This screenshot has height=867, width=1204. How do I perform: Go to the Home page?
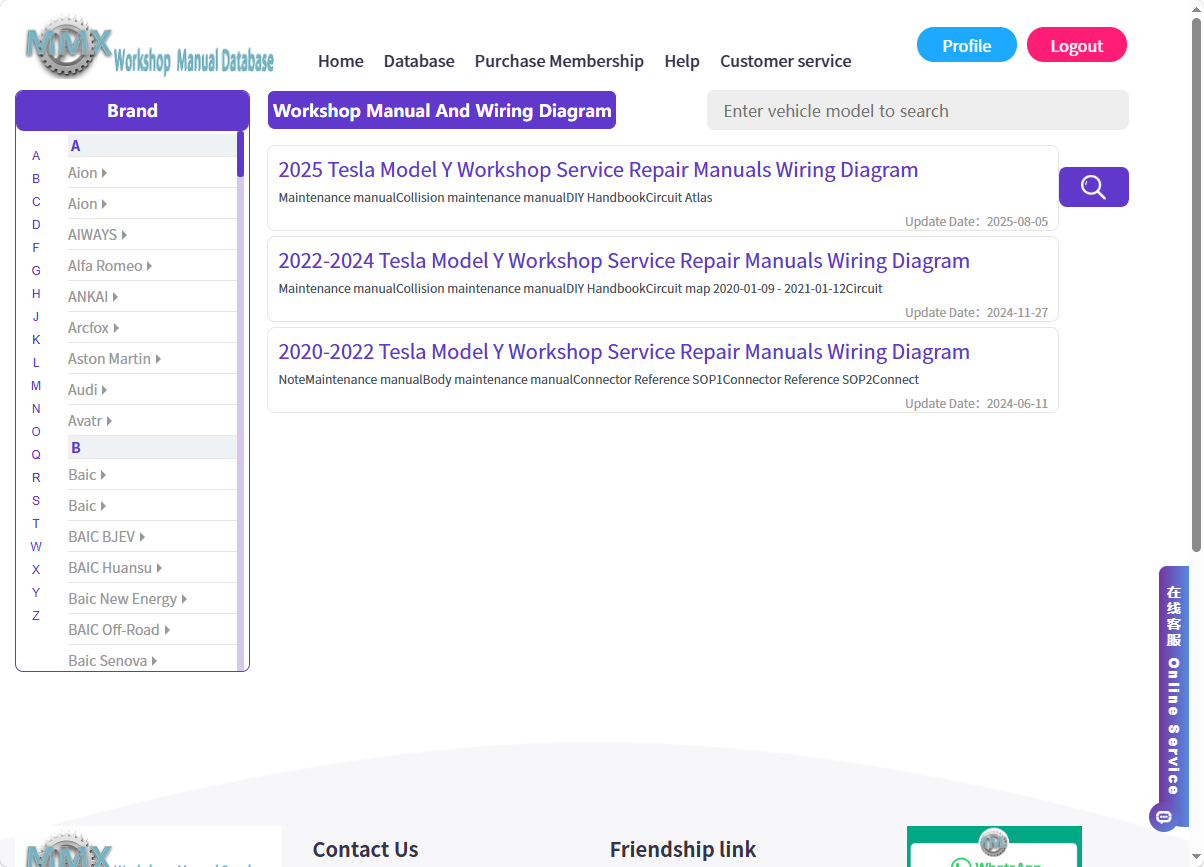(341, 61)
